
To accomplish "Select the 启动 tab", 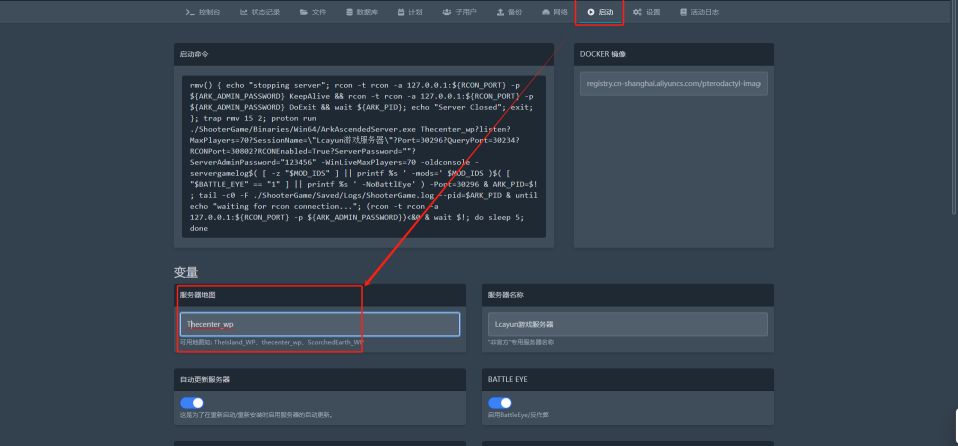I will (x=600, y=12).
